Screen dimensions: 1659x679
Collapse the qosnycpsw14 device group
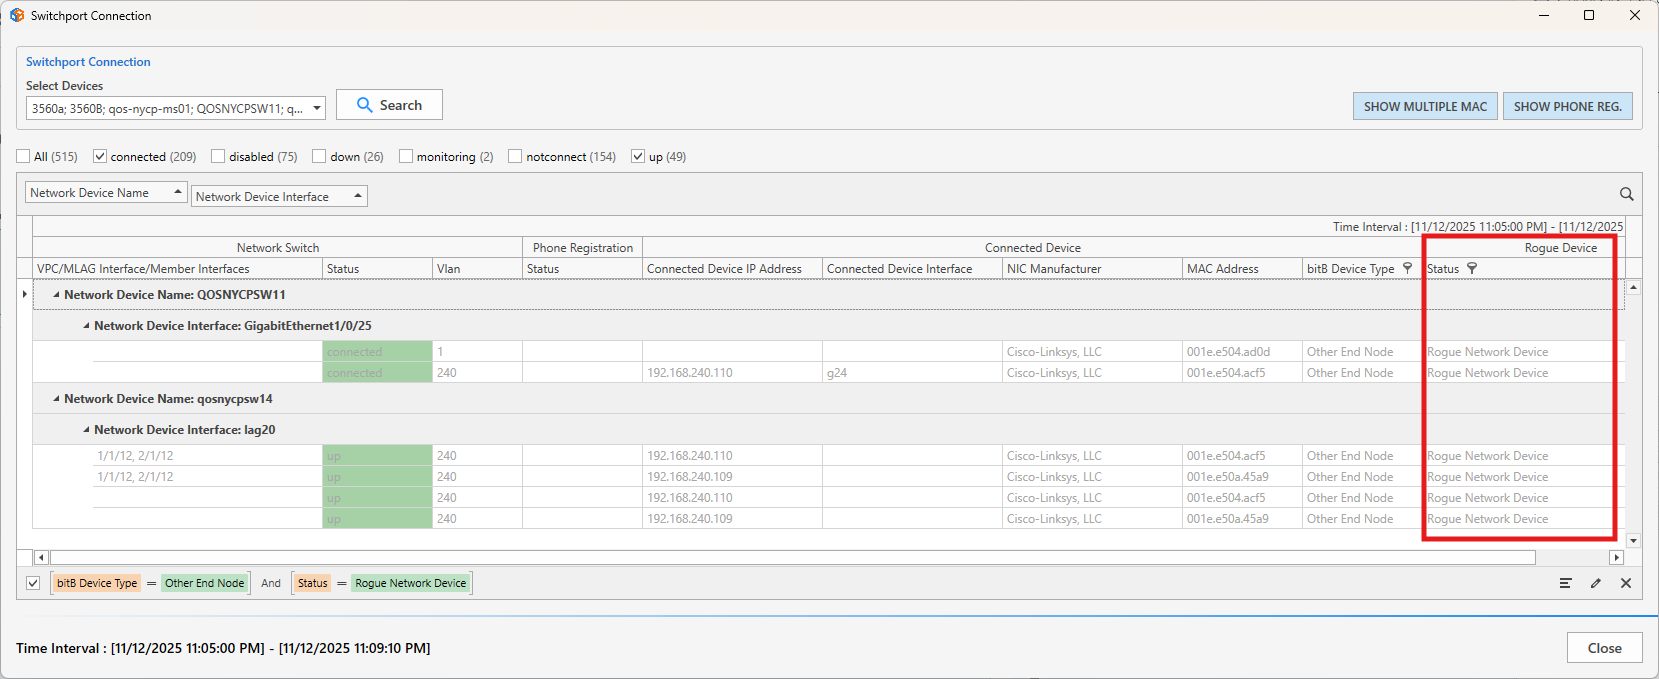(x=56, y=398)
